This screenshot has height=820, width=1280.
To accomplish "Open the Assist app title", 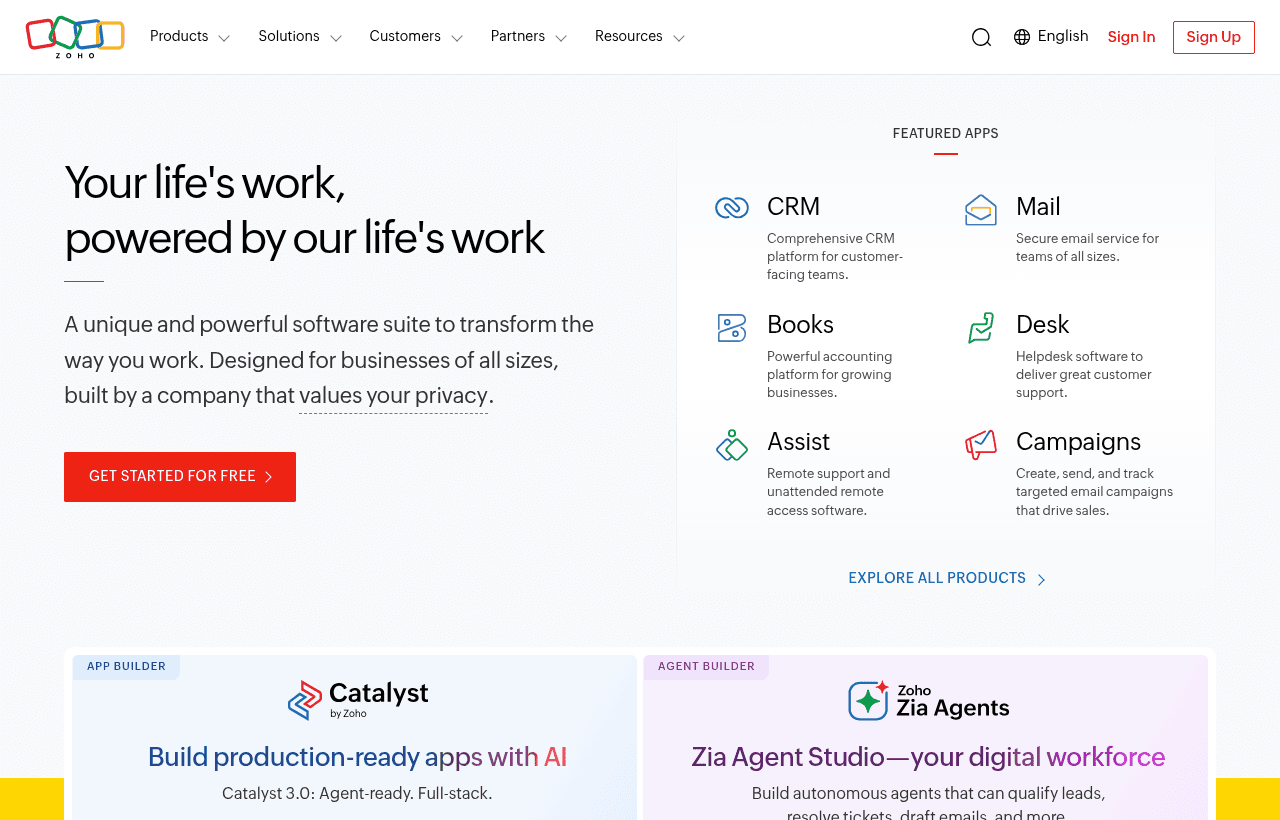I will coord(798,442).
